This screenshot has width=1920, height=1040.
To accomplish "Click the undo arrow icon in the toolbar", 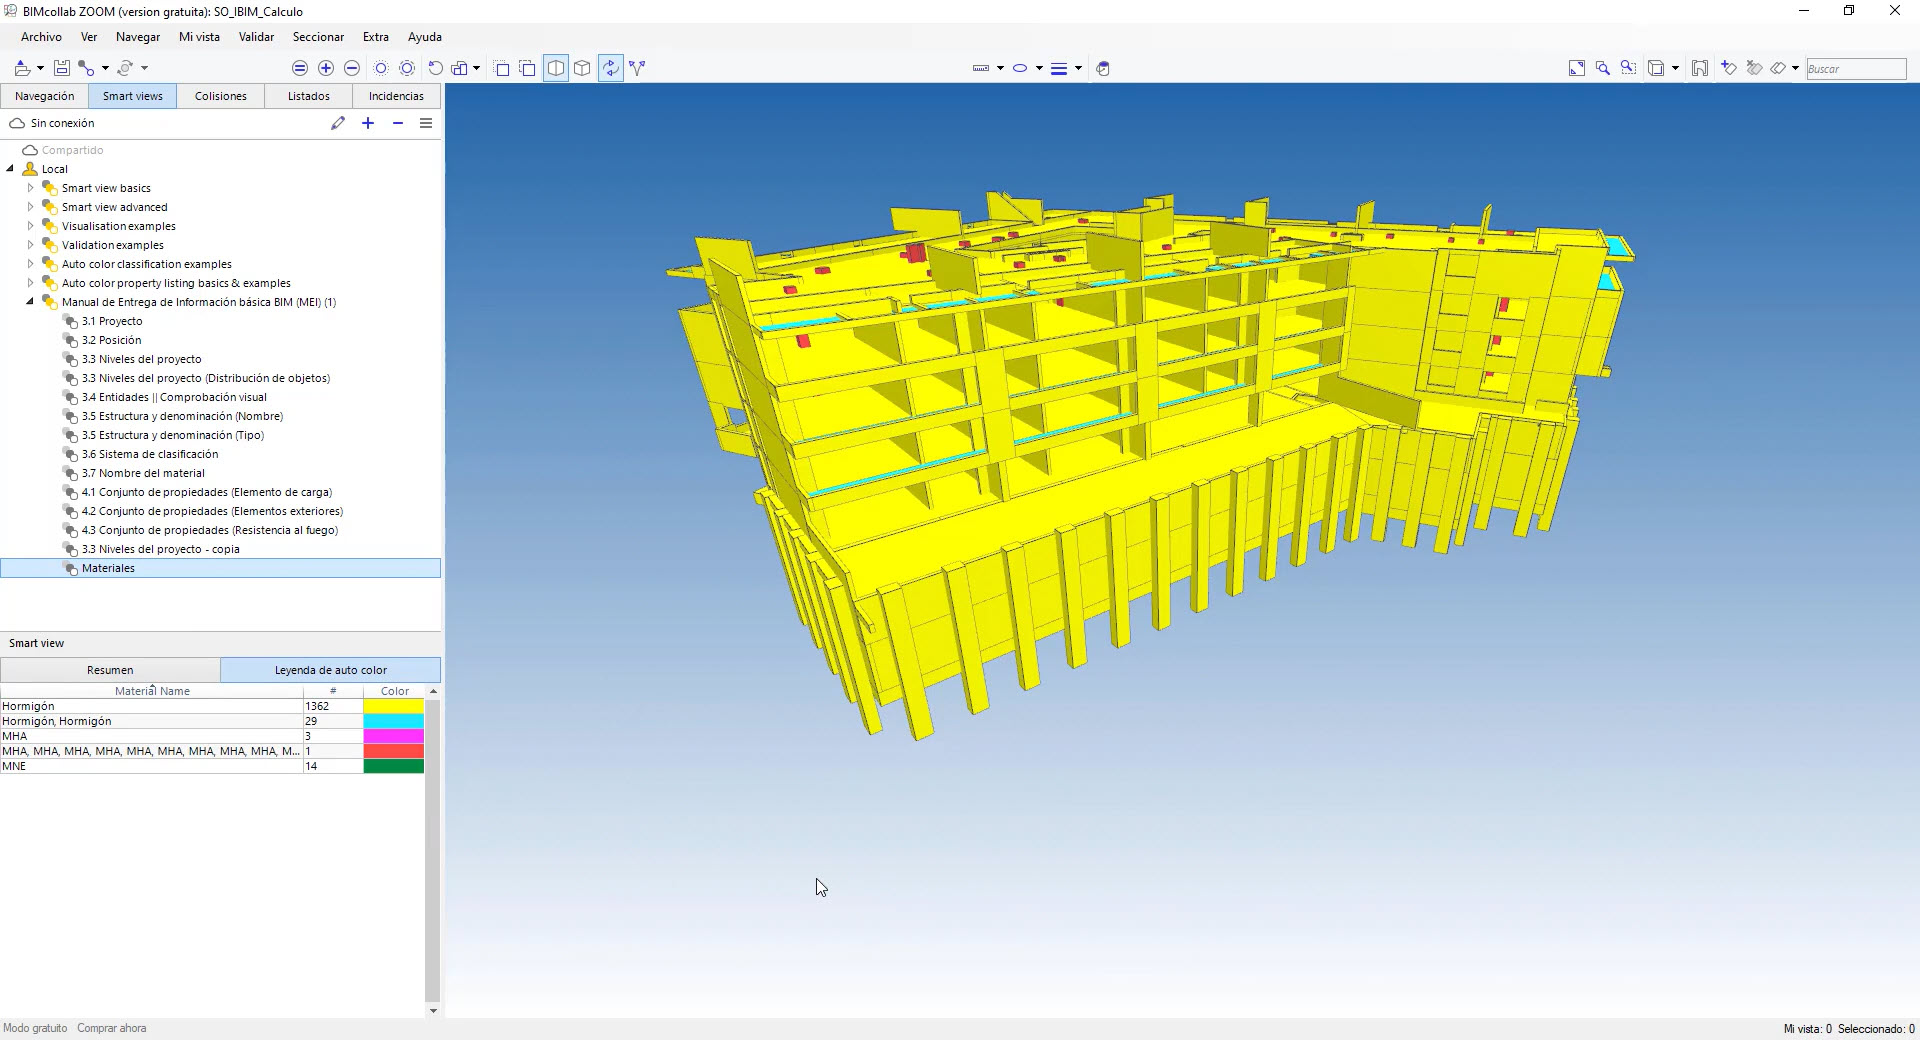I will (x=435, y=68).
